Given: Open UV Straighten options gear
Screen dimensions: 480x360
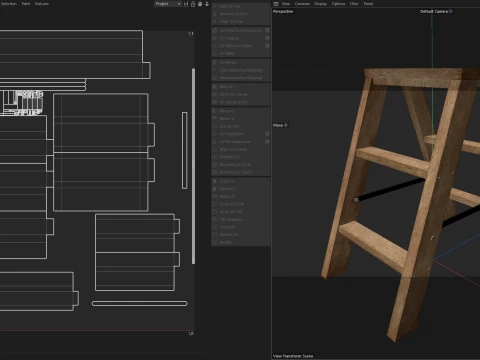Looking at the screenshot, I should pyautogui.click(x=267, y=134).
